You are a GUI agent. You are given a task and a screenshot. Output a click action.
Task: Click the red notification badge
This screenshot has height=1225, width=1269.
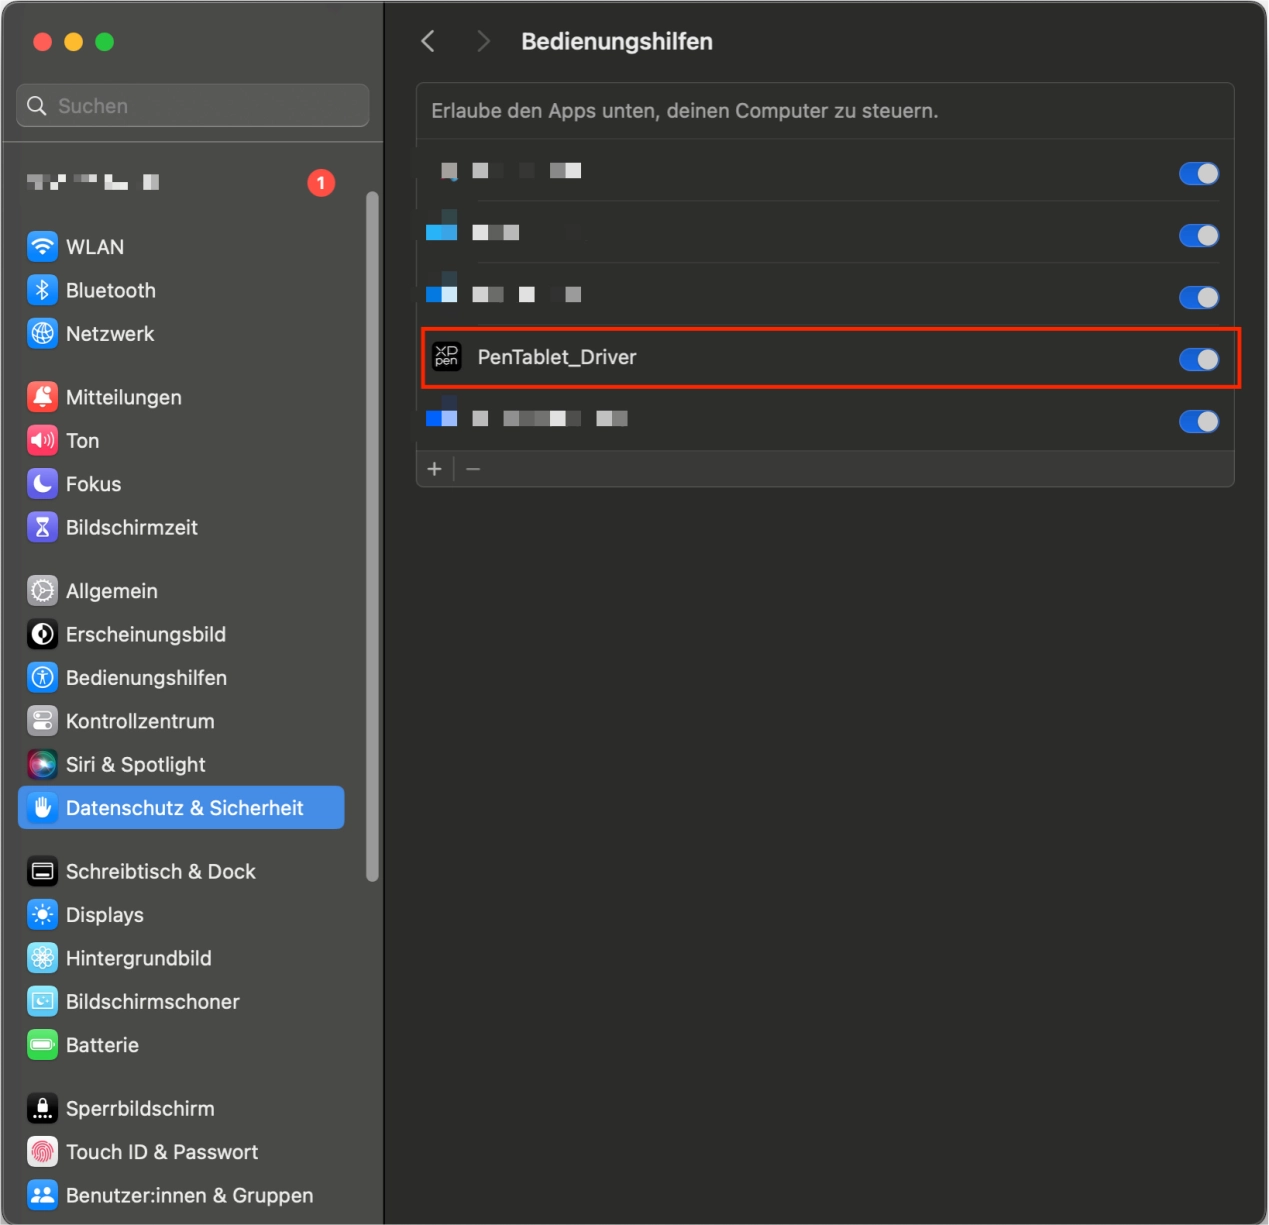click(321, 183)
